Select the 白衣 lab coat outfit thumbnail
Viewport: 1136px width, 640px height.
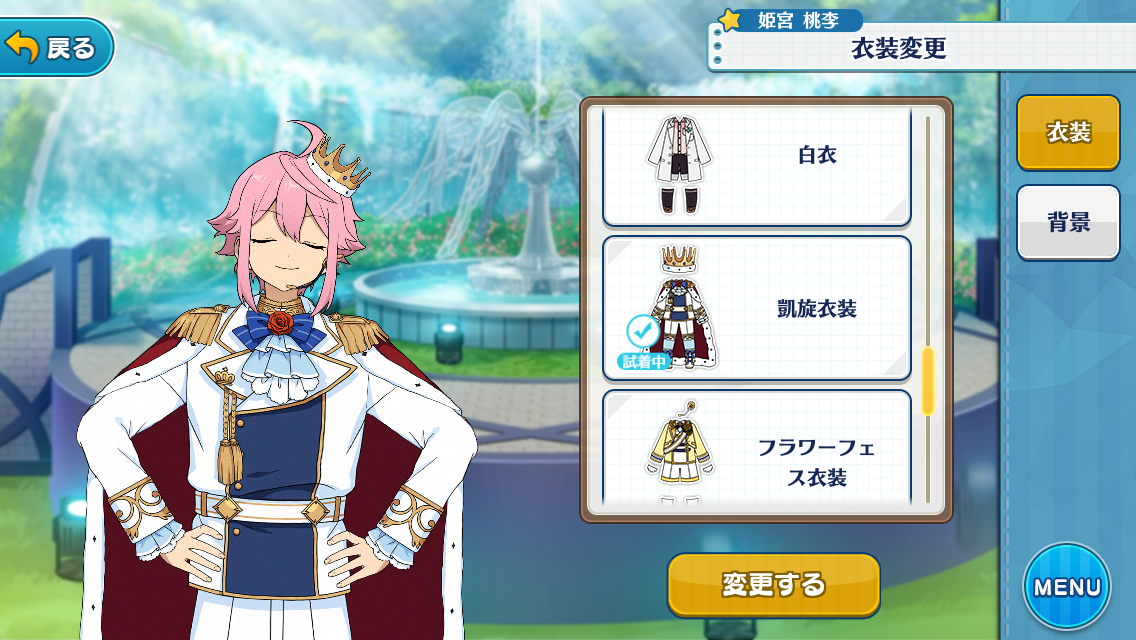pos(680,165)
